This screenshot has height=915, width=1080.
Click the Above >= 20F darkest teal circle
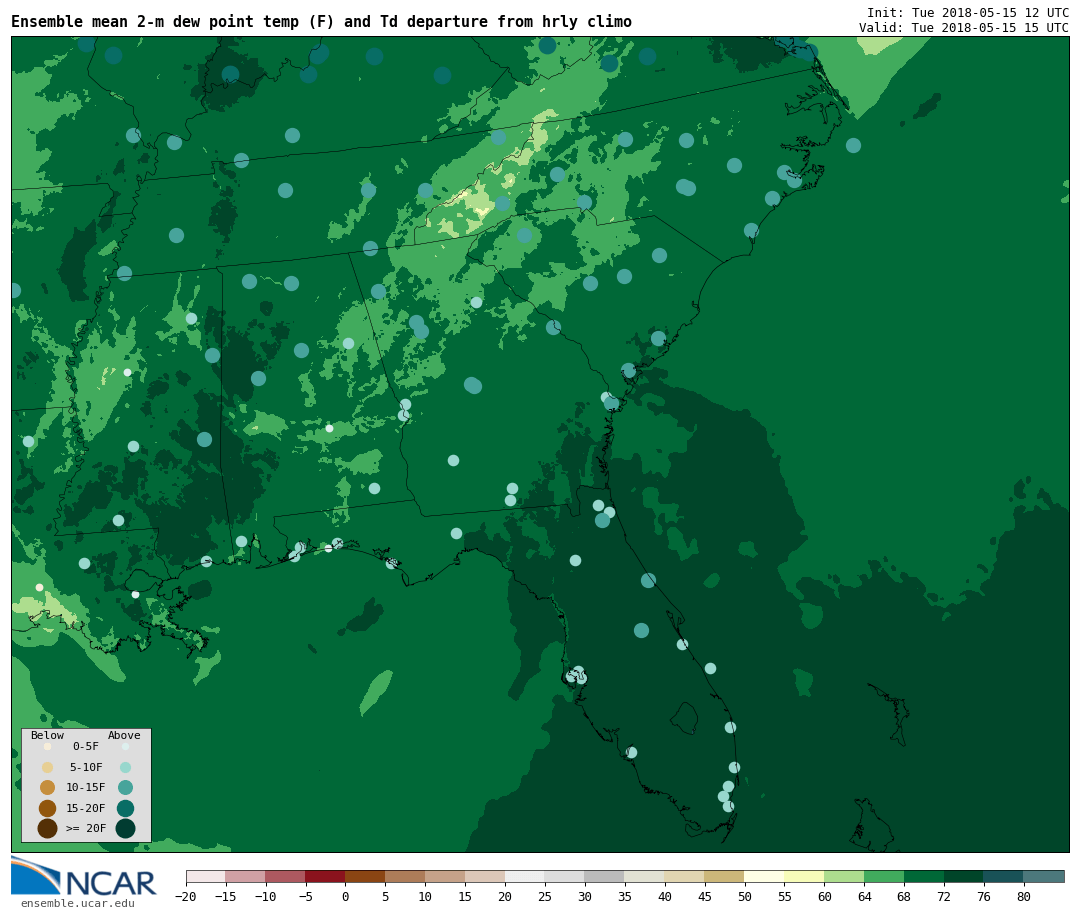point(125,828)
